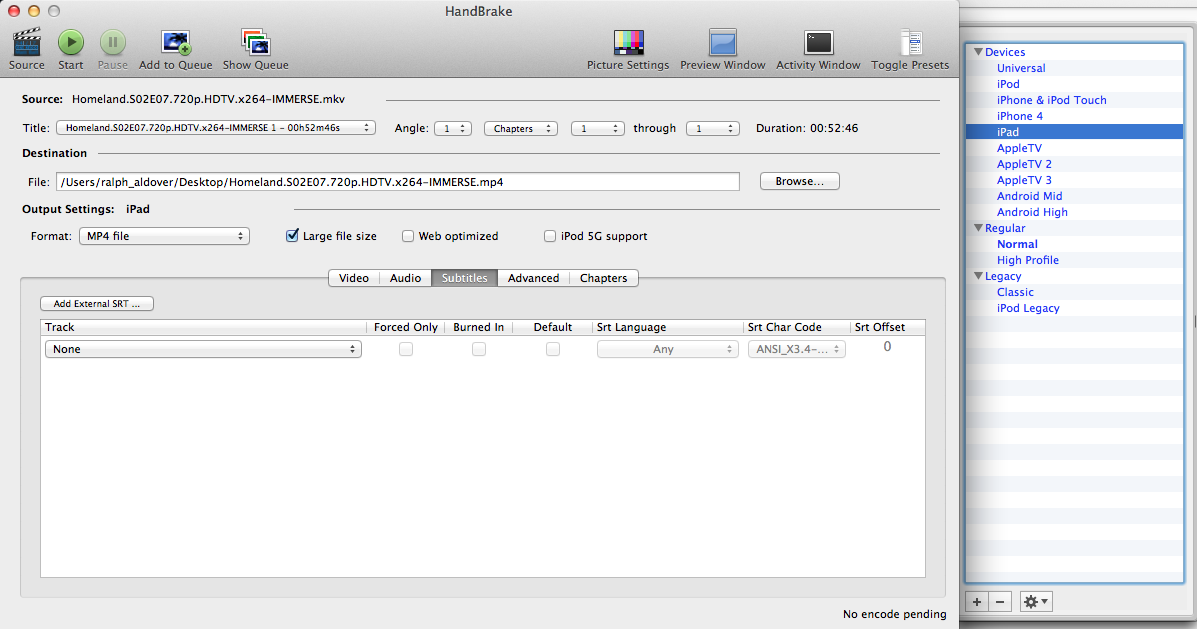The height and width of the screenshot is (629, 1197).
Task: Open the Source clapperboard icon
Action: point(27,43)
